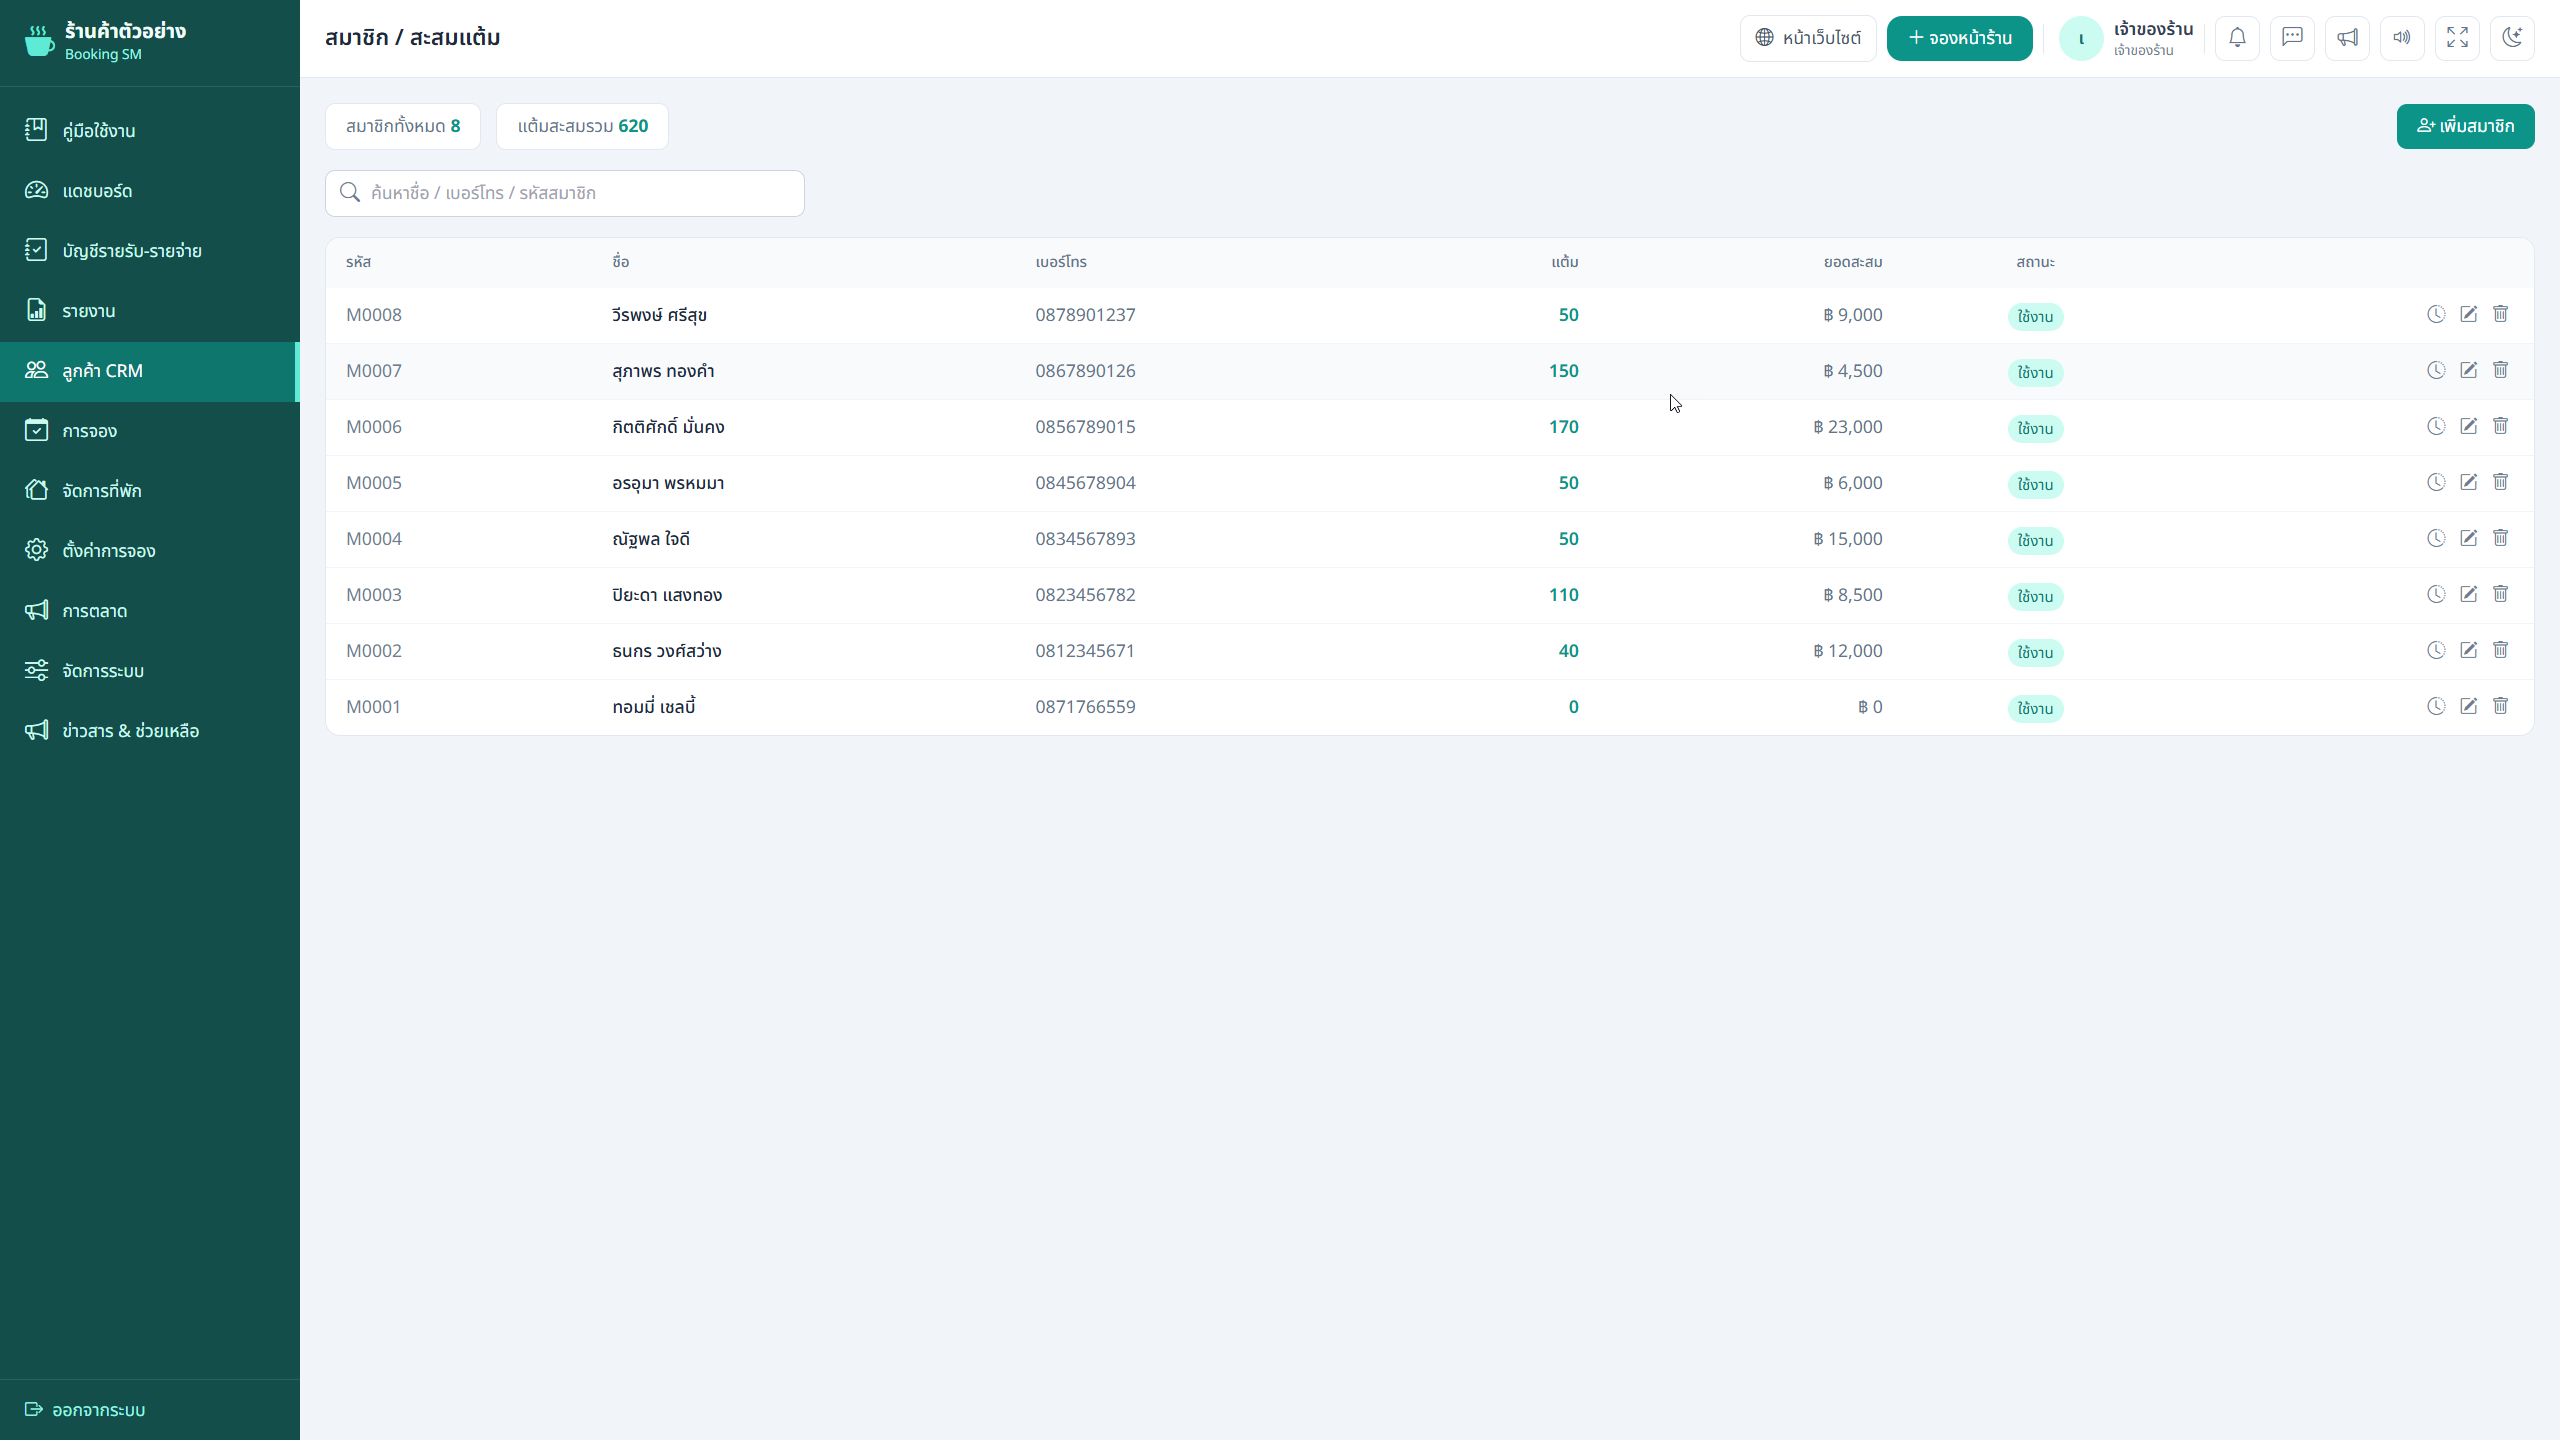2560x1440 pixels.
Task: Open การตลาด sidebar menu
Action: (150, 610)
